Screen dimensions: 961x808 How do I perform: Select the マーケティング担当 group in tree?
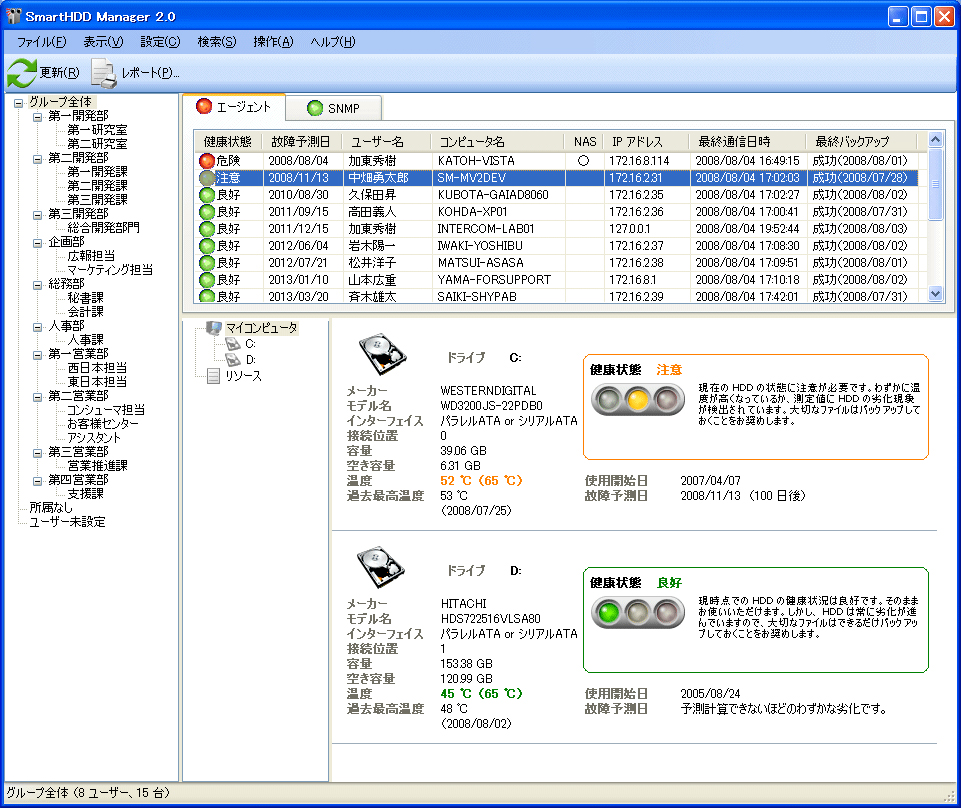point(110,270)
